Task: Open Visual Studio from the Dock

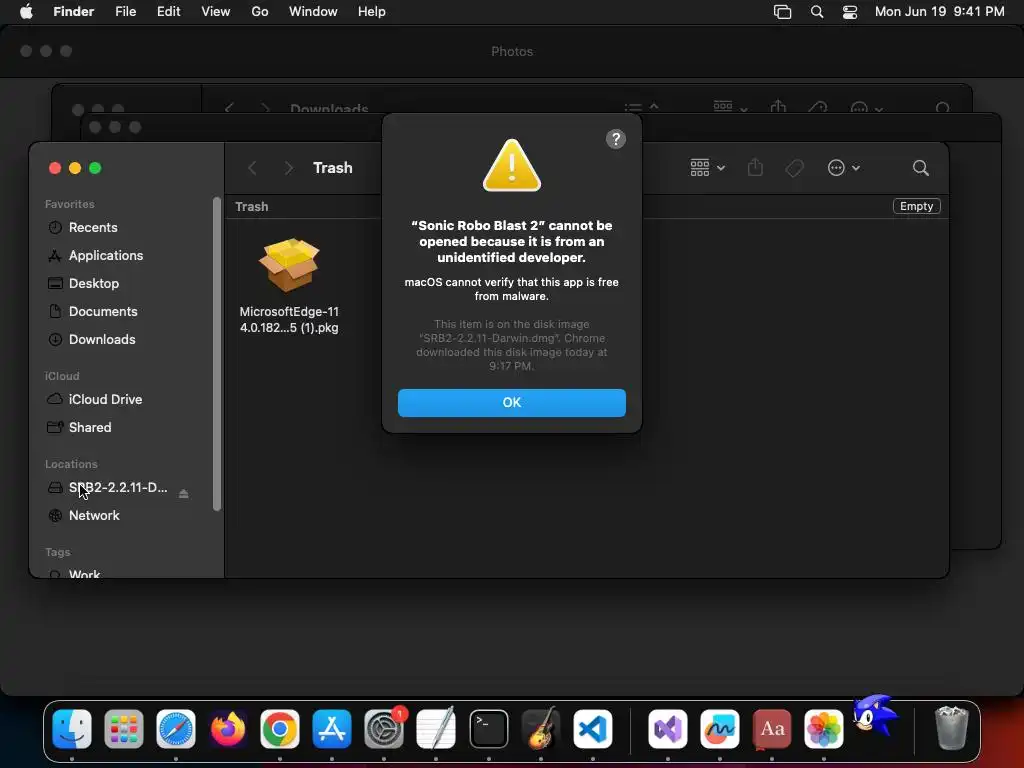Action: pos(667,729)
